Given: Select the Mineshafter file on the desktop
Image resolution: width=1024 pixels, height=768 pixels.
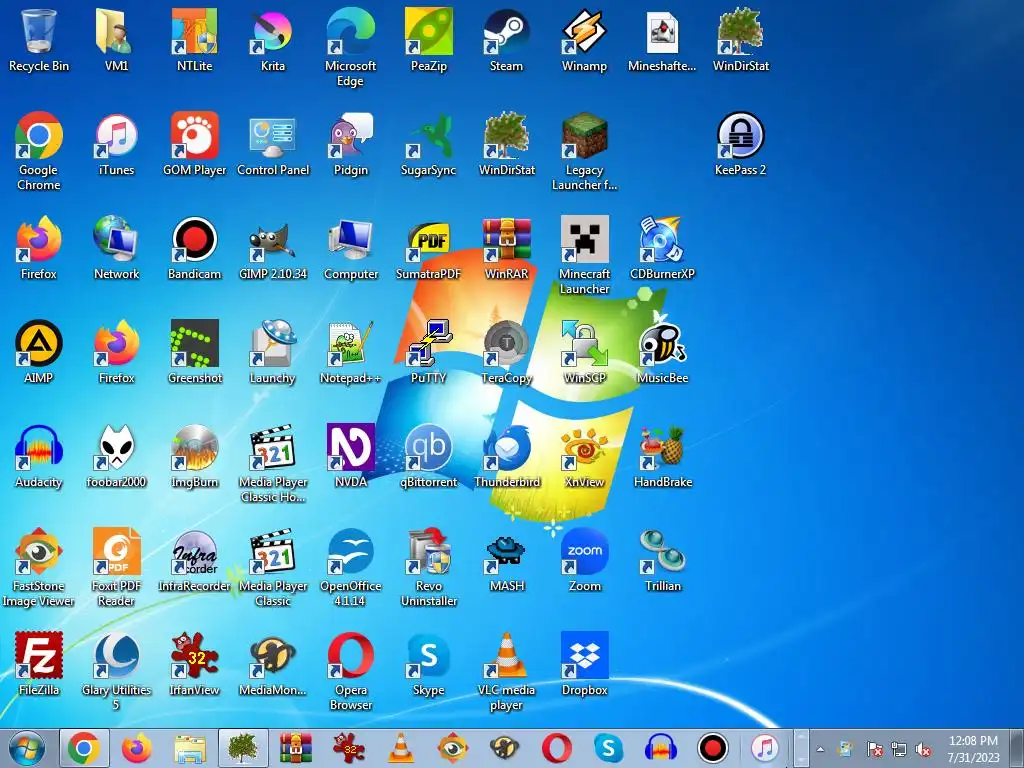Looking at the screenshot, I should coord(662,39).
